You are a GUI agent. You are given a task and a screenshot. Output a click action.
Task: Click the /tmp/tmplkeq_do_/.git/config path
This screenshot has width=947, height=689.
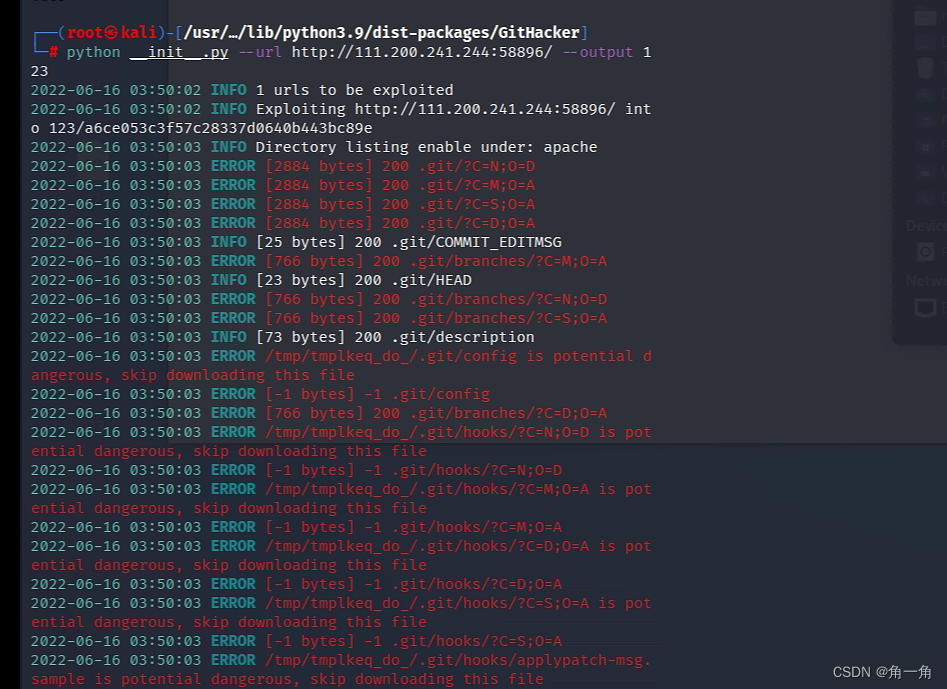pyautogui.click(x=391, y=356)
